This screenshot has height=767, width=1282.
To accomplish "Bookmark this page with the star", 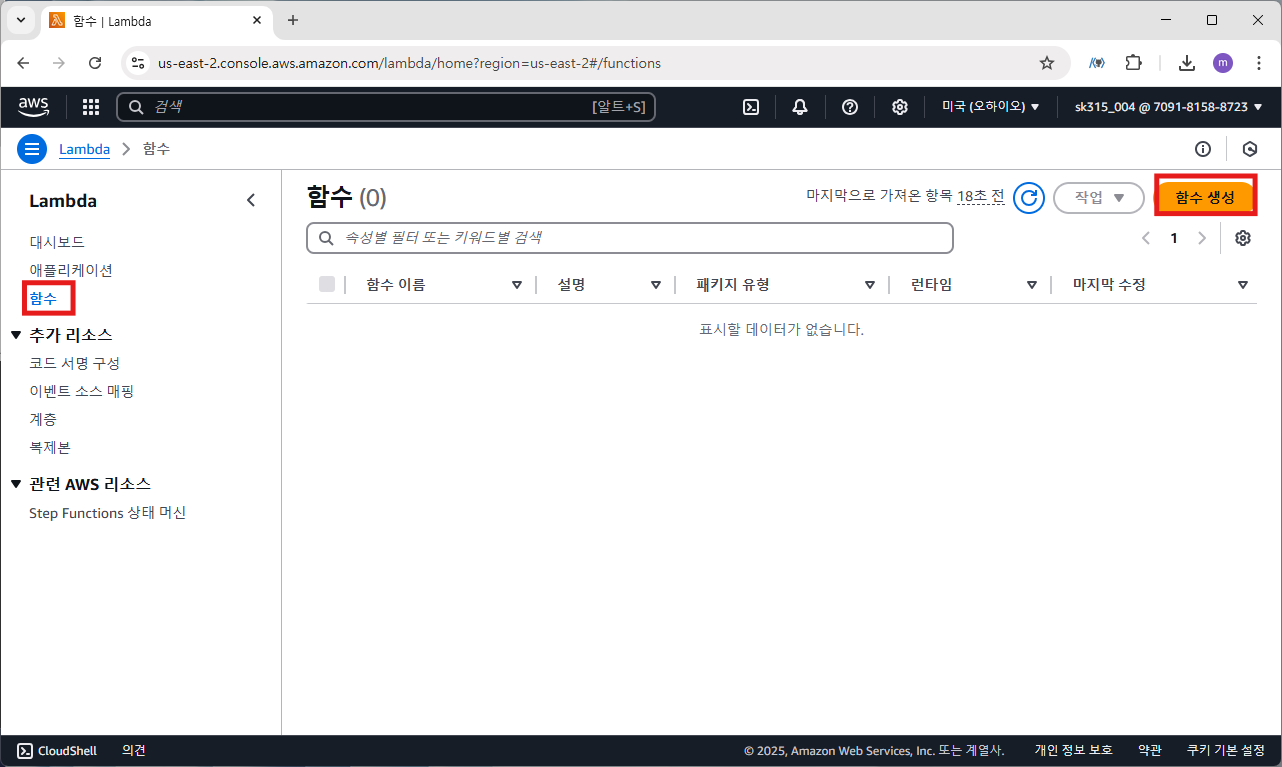I will 1047,63.
